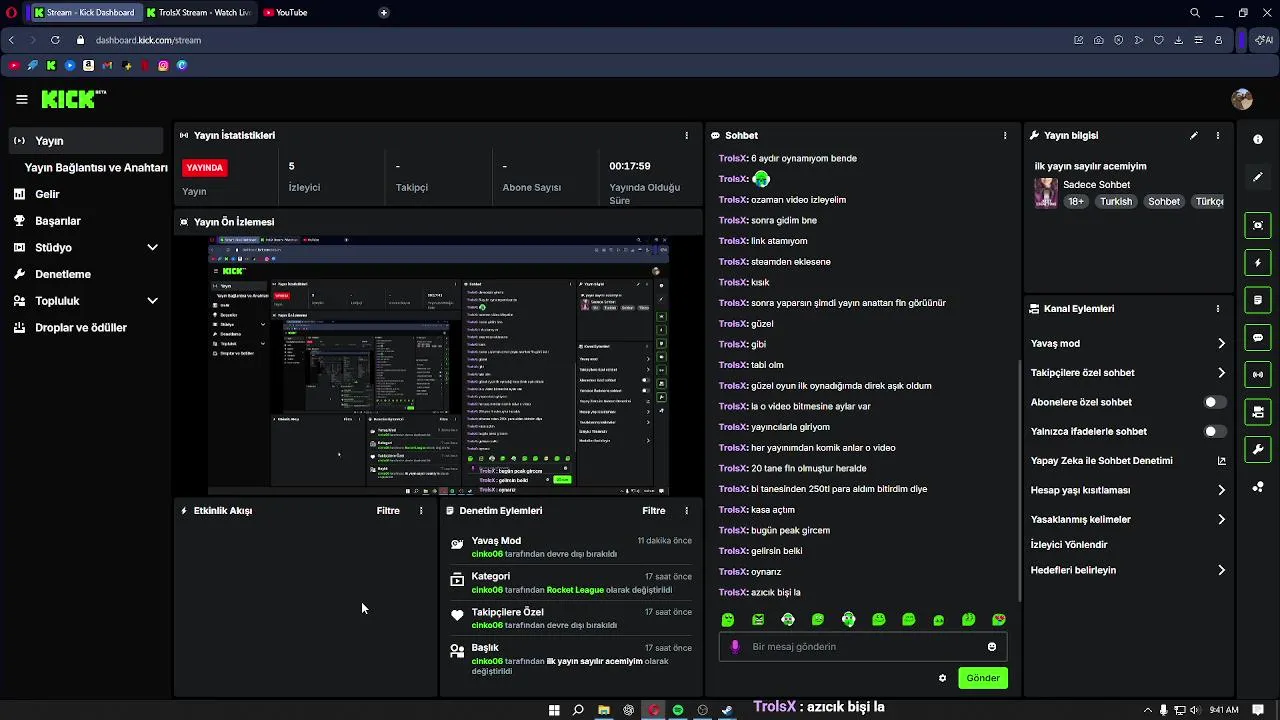This screenshot has height=720, width=1280.
Task: Click the snapshot camera icon in address bar
Action: pyautogui.click(x=1099, y=40)
